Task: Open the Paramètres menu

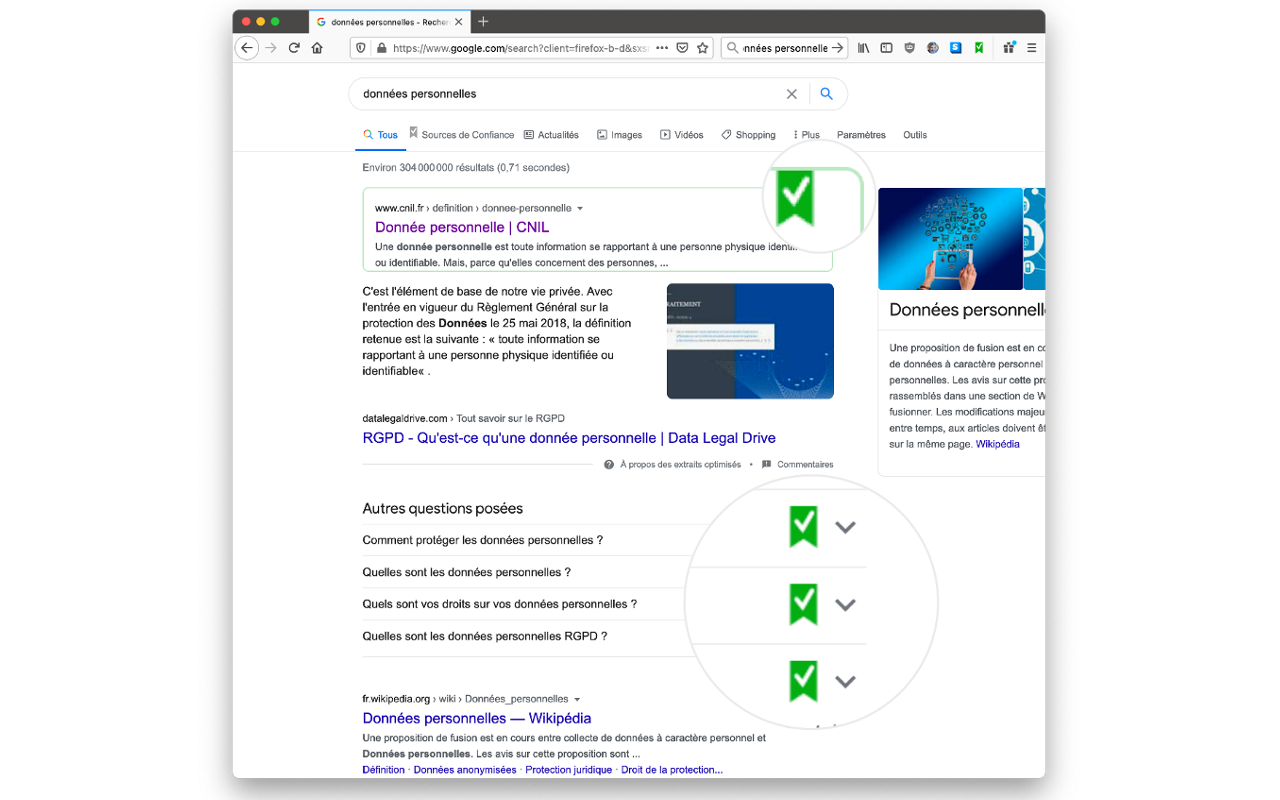Action: tap(861, 135)
